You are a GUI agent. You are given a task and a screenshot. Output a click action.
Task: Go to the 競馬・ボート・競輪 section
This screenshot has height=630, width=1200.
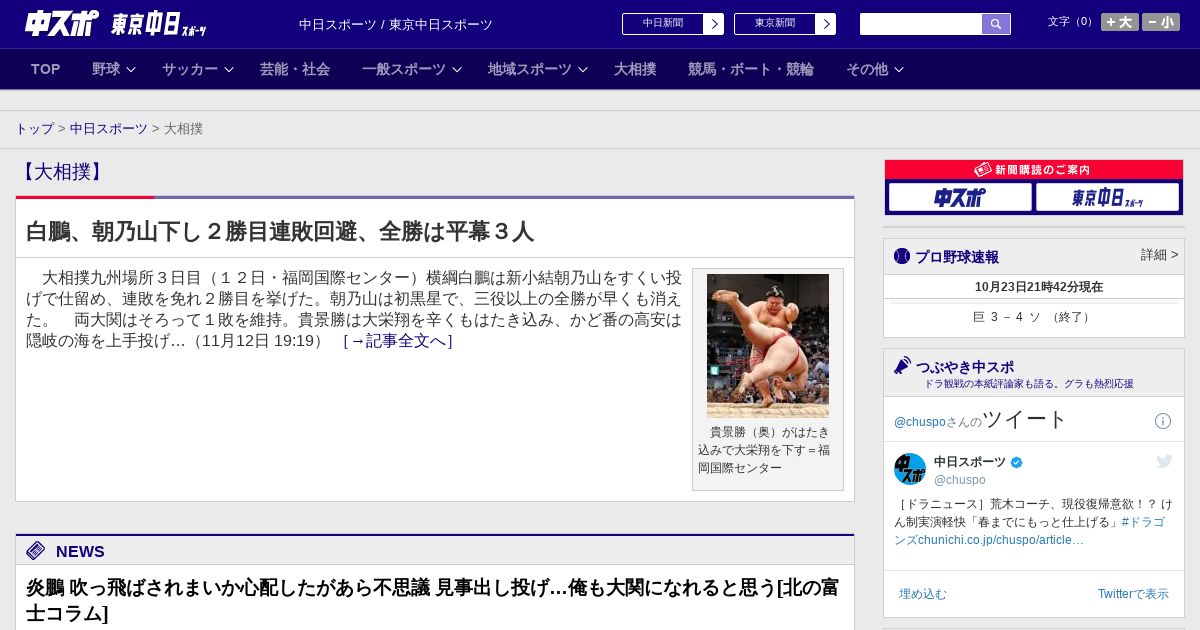(x=751, y=69)
